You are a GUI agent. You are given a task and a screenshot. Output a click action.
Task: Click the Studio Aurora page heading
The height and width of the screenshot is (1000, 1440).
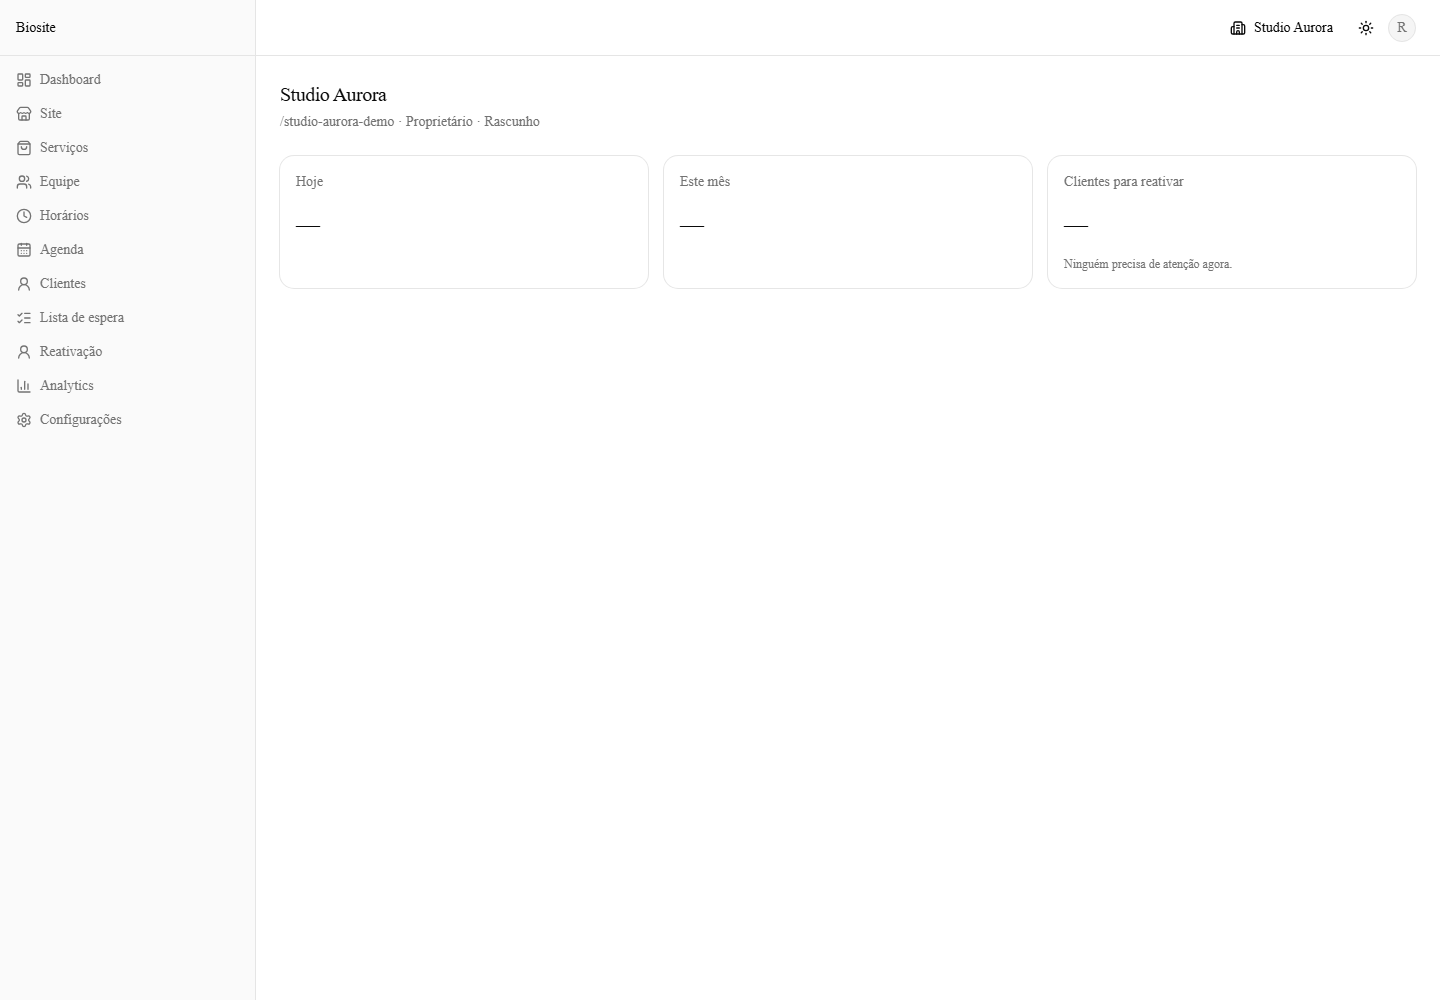coord(333,95)
